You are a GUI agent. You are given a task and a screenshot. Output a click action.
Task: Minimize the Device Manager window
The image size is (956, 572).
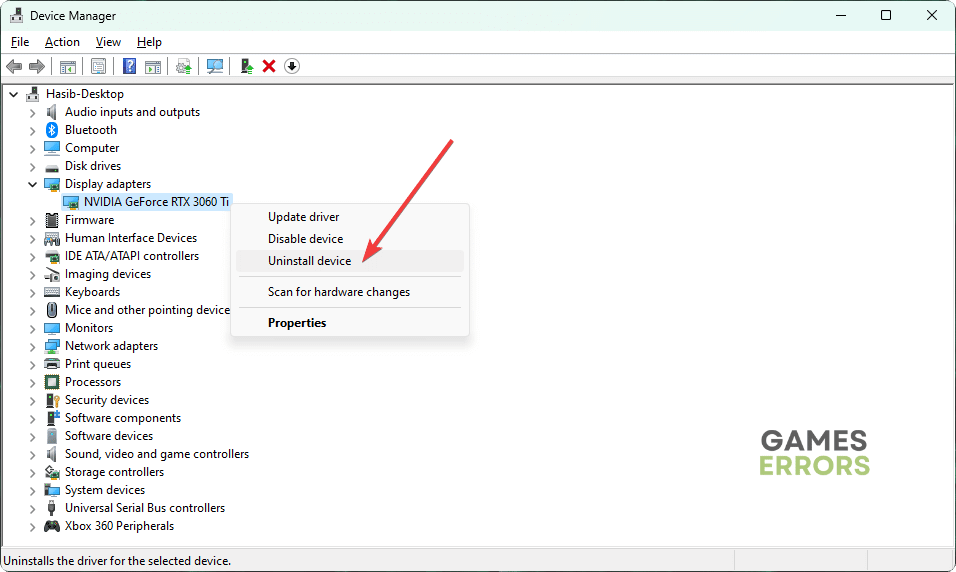click(x=841, y=15)
